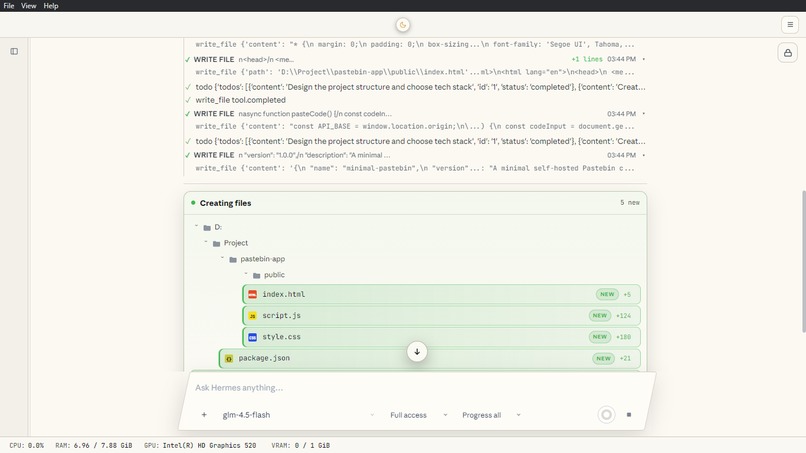The height and width of the screenshot is (453, 806).
Task: Click the circular spinner indicator near stop
Action: (x=607, y=414)
